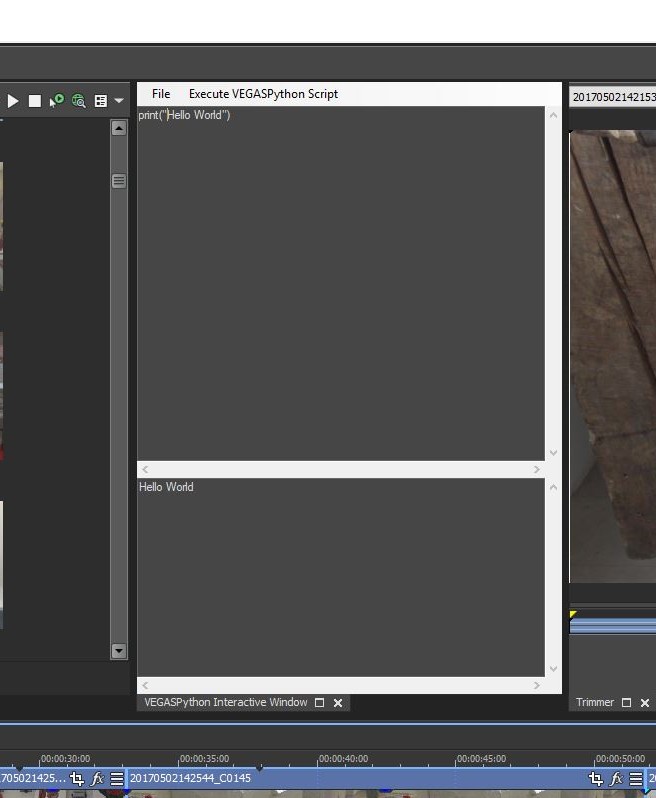The height and width of the screenshot is (798, 656).
Task: Click the media list scroll up arrow
Action: 119,129
